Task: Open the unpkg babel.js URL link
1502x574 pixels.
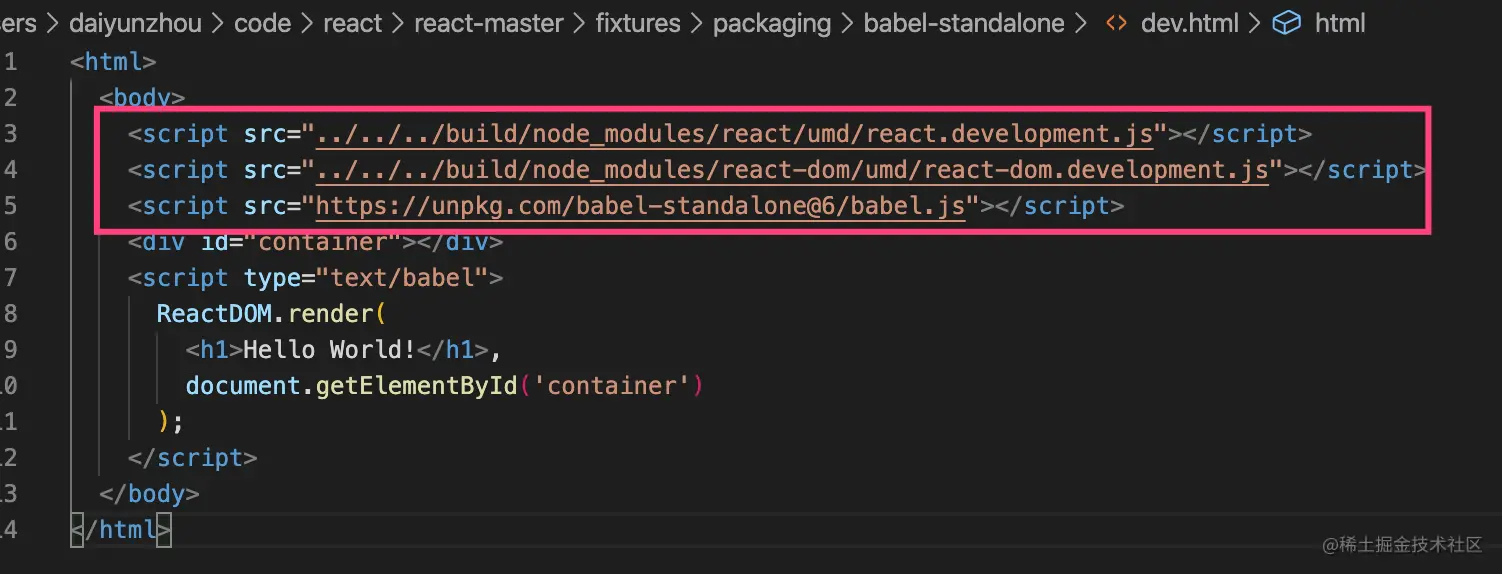Action: 640,206
